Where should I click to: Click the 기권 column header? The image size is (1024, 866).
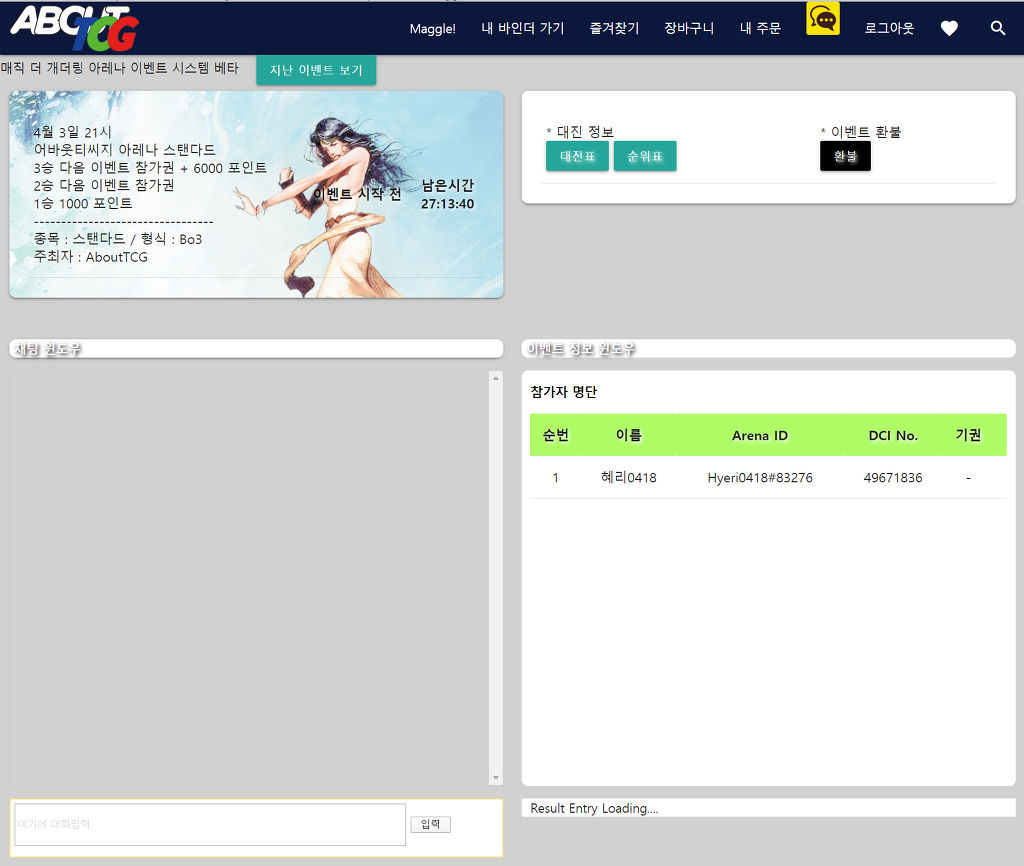[968, 435]
